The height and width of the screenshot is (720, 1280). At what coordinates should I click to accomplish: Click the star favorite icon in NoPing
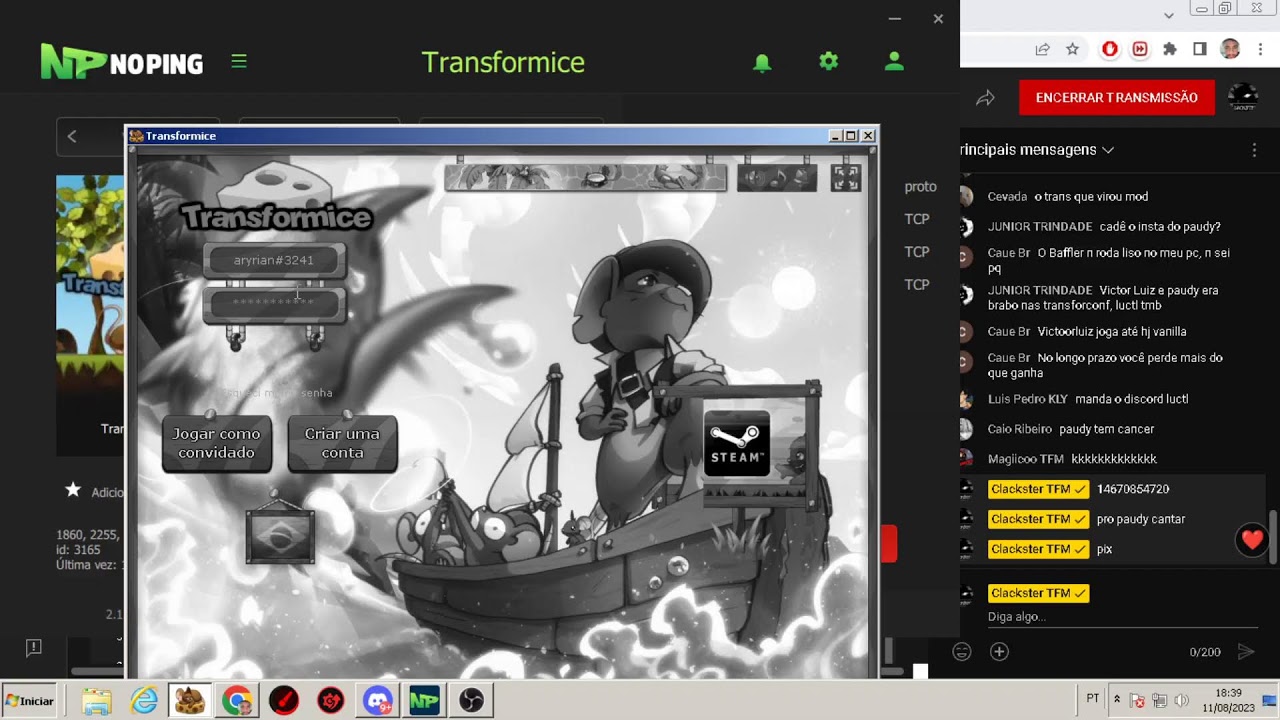coord(73,490)
